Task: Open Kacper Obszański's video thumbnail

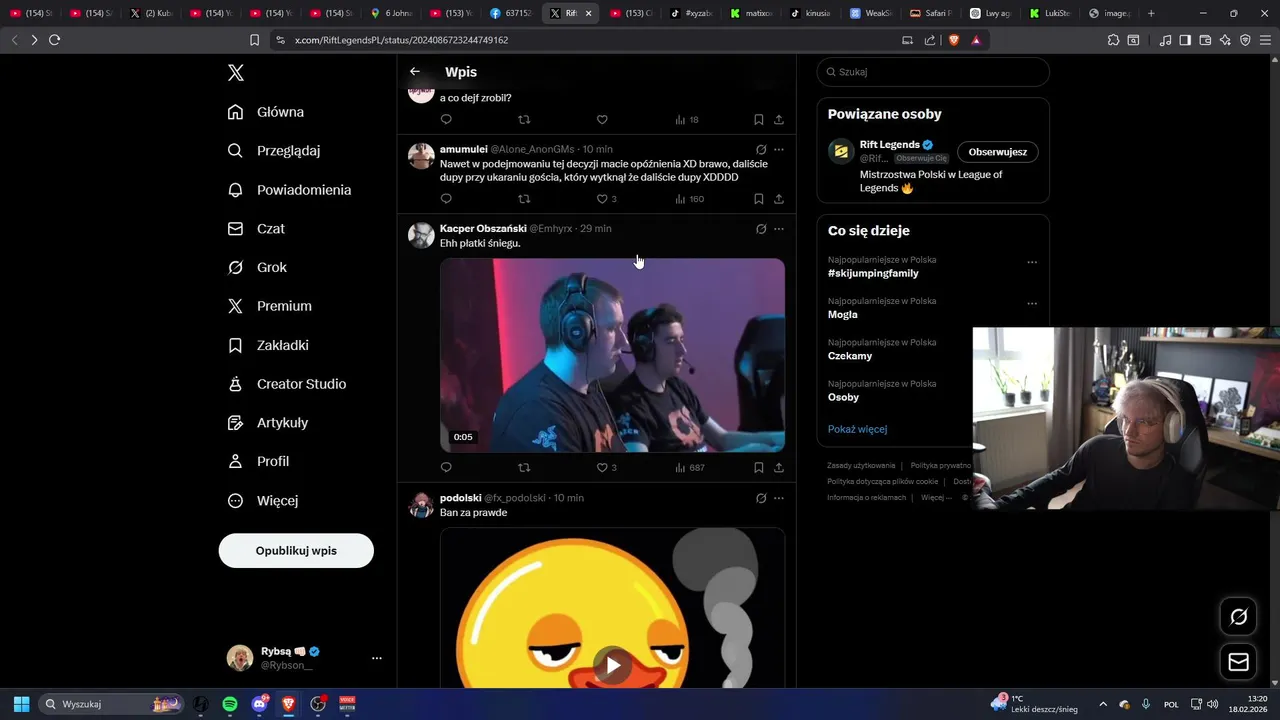Action: [612, 355]
